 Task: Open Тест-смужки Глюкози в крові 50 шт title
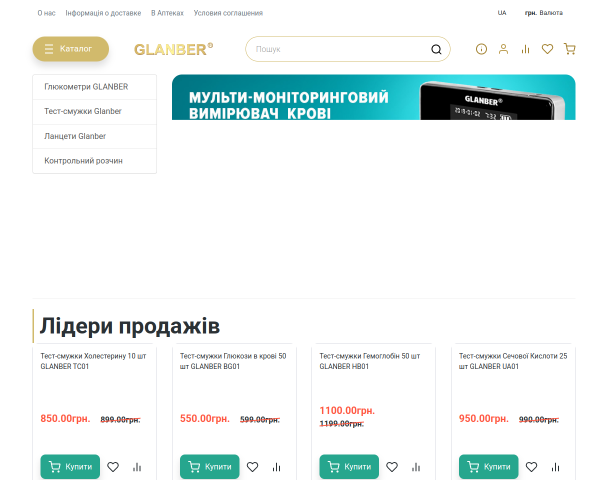(233, 361)
